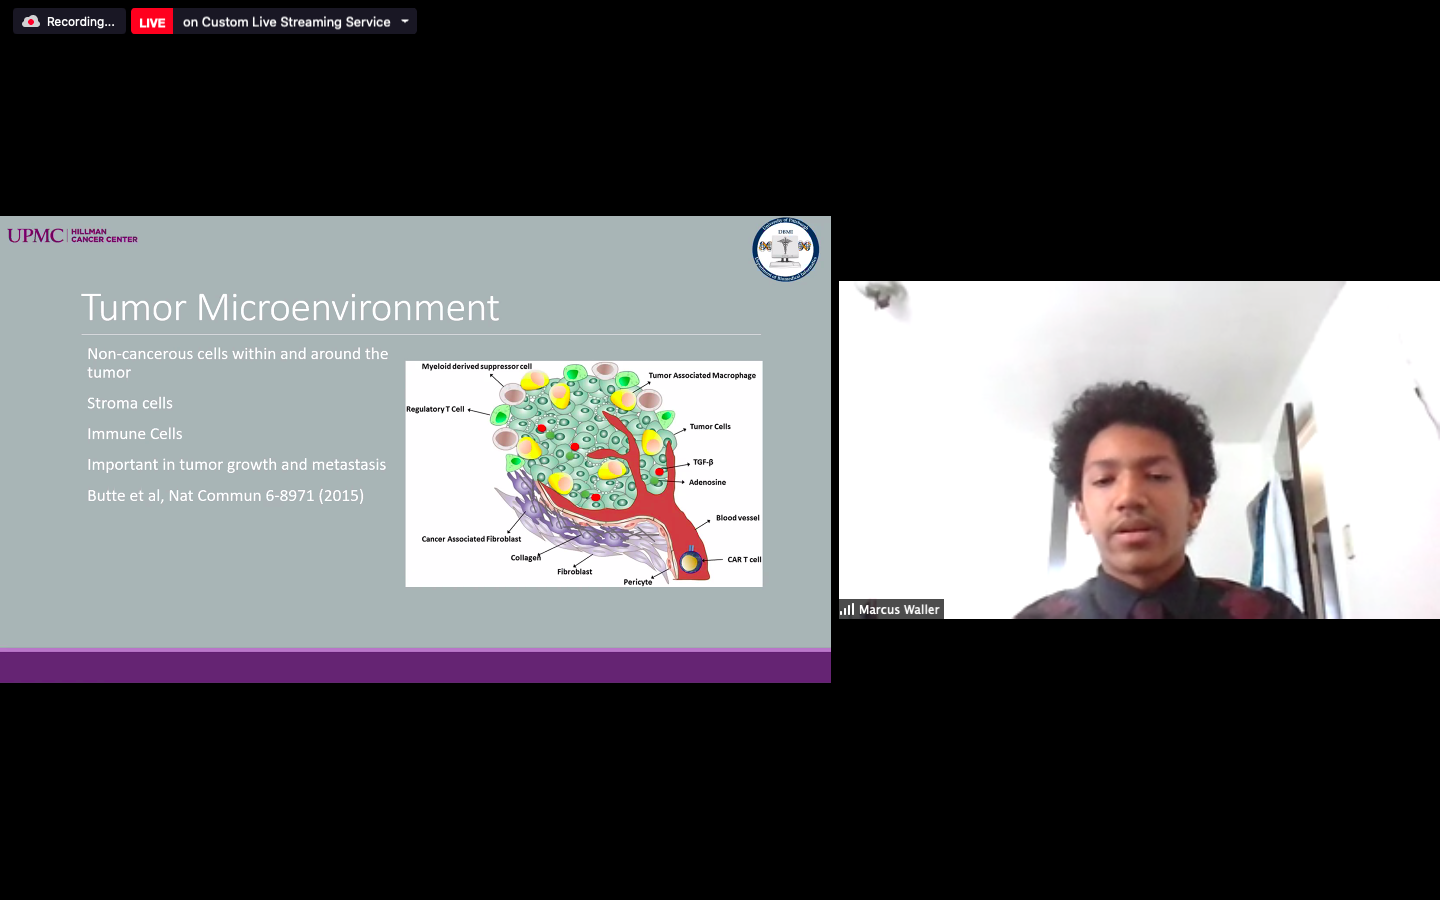Screen dimensions: 1440x900
Task: Click the 'on Custom Live Streaming Service' label
Action: click(x=286, y=22)
